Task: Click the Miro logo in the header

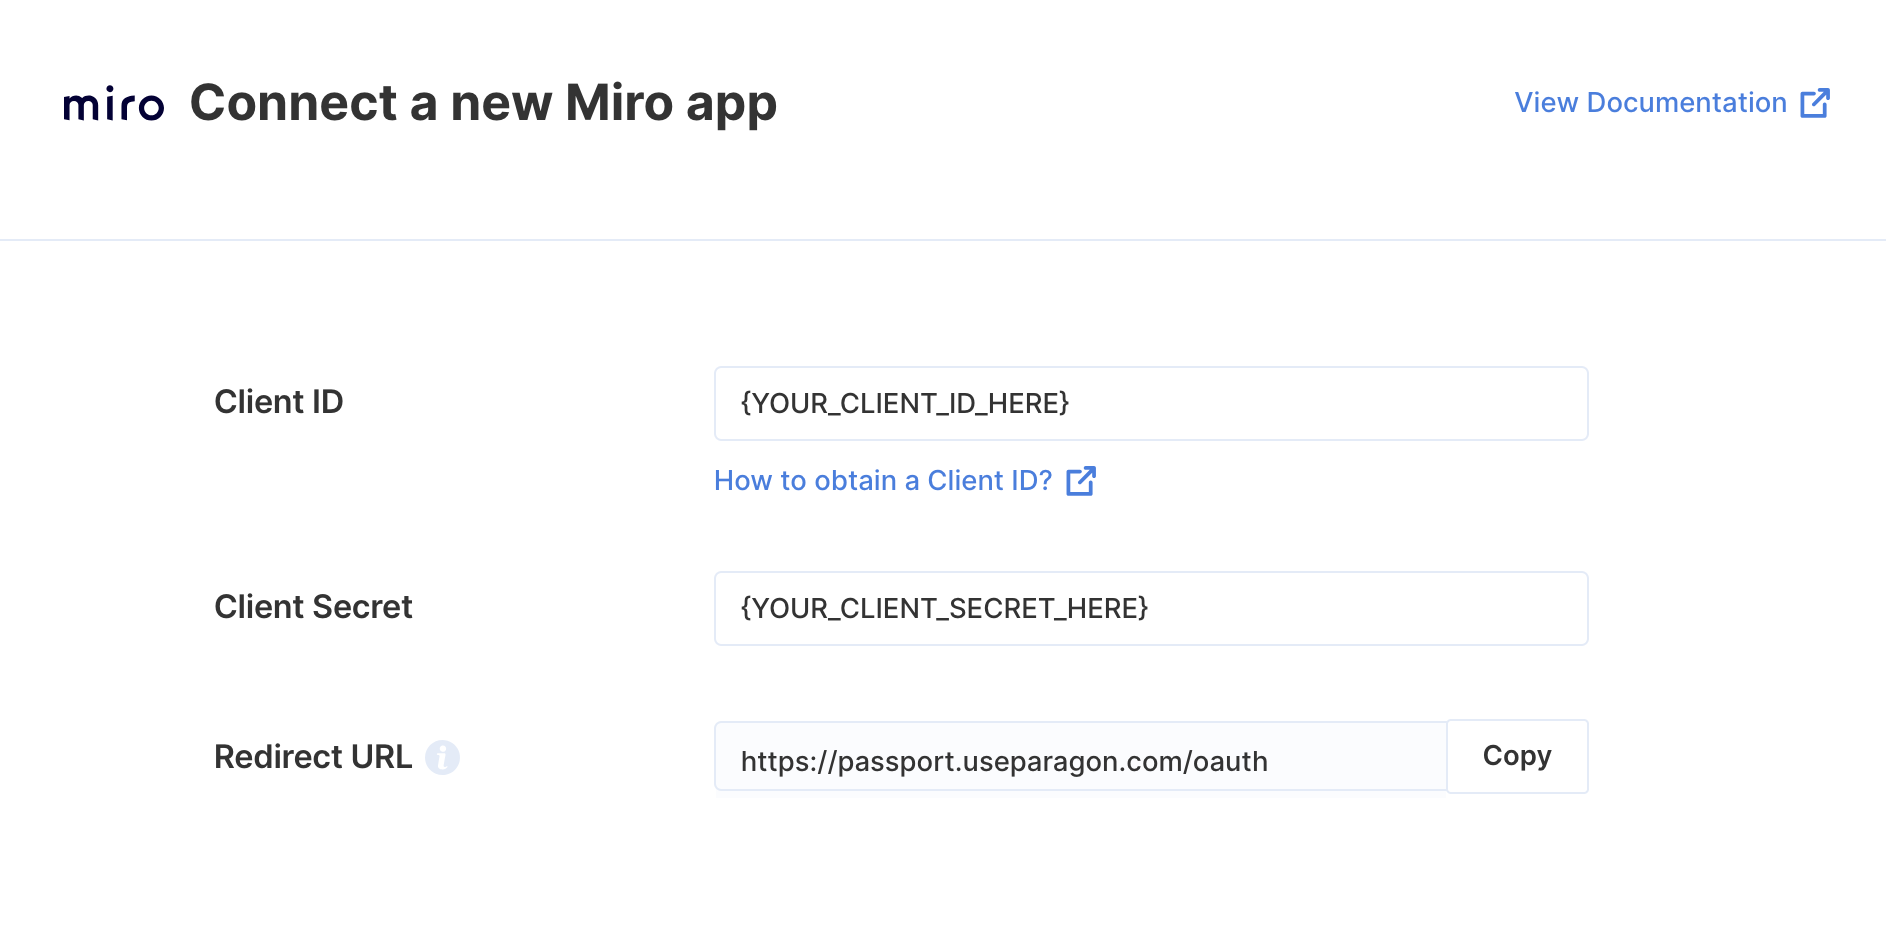Action: click(113, 104)
